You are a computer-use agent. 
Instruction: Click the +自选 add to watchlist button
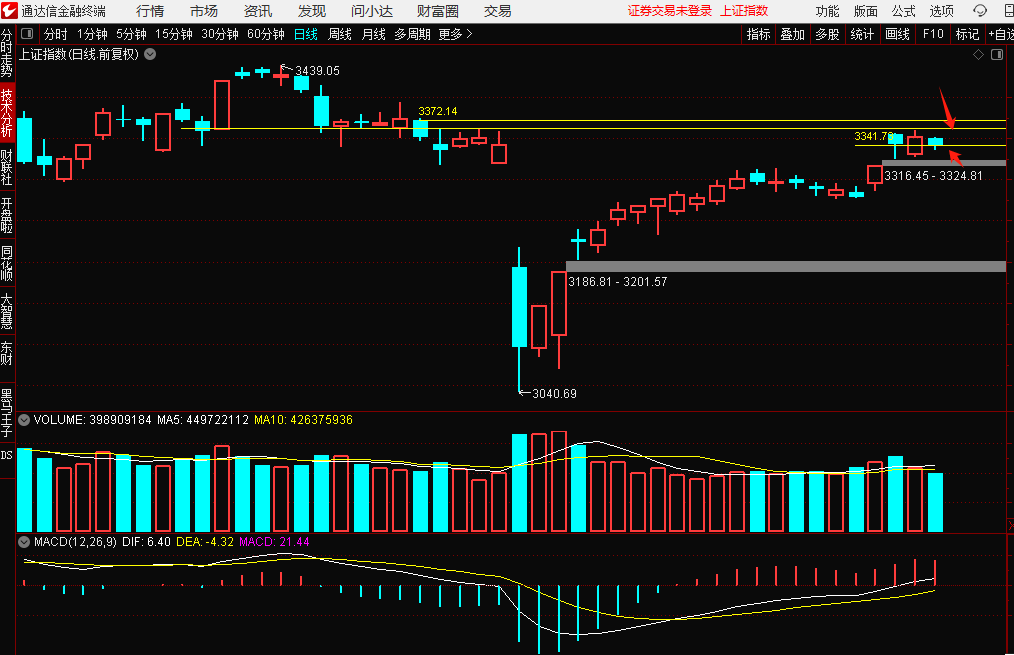point(1001,34)
